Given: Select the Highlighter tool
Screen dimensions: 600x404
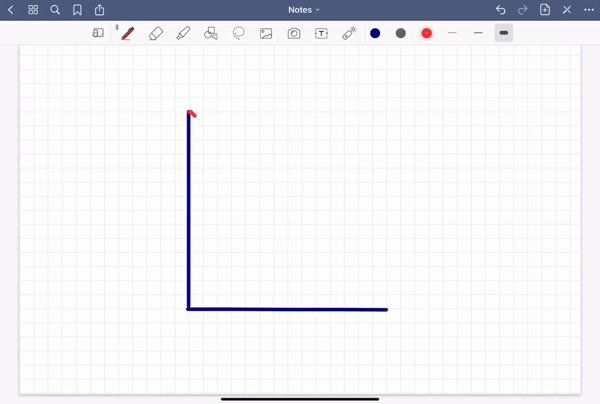Looking at the screenshot, I should tap(183, 33).
